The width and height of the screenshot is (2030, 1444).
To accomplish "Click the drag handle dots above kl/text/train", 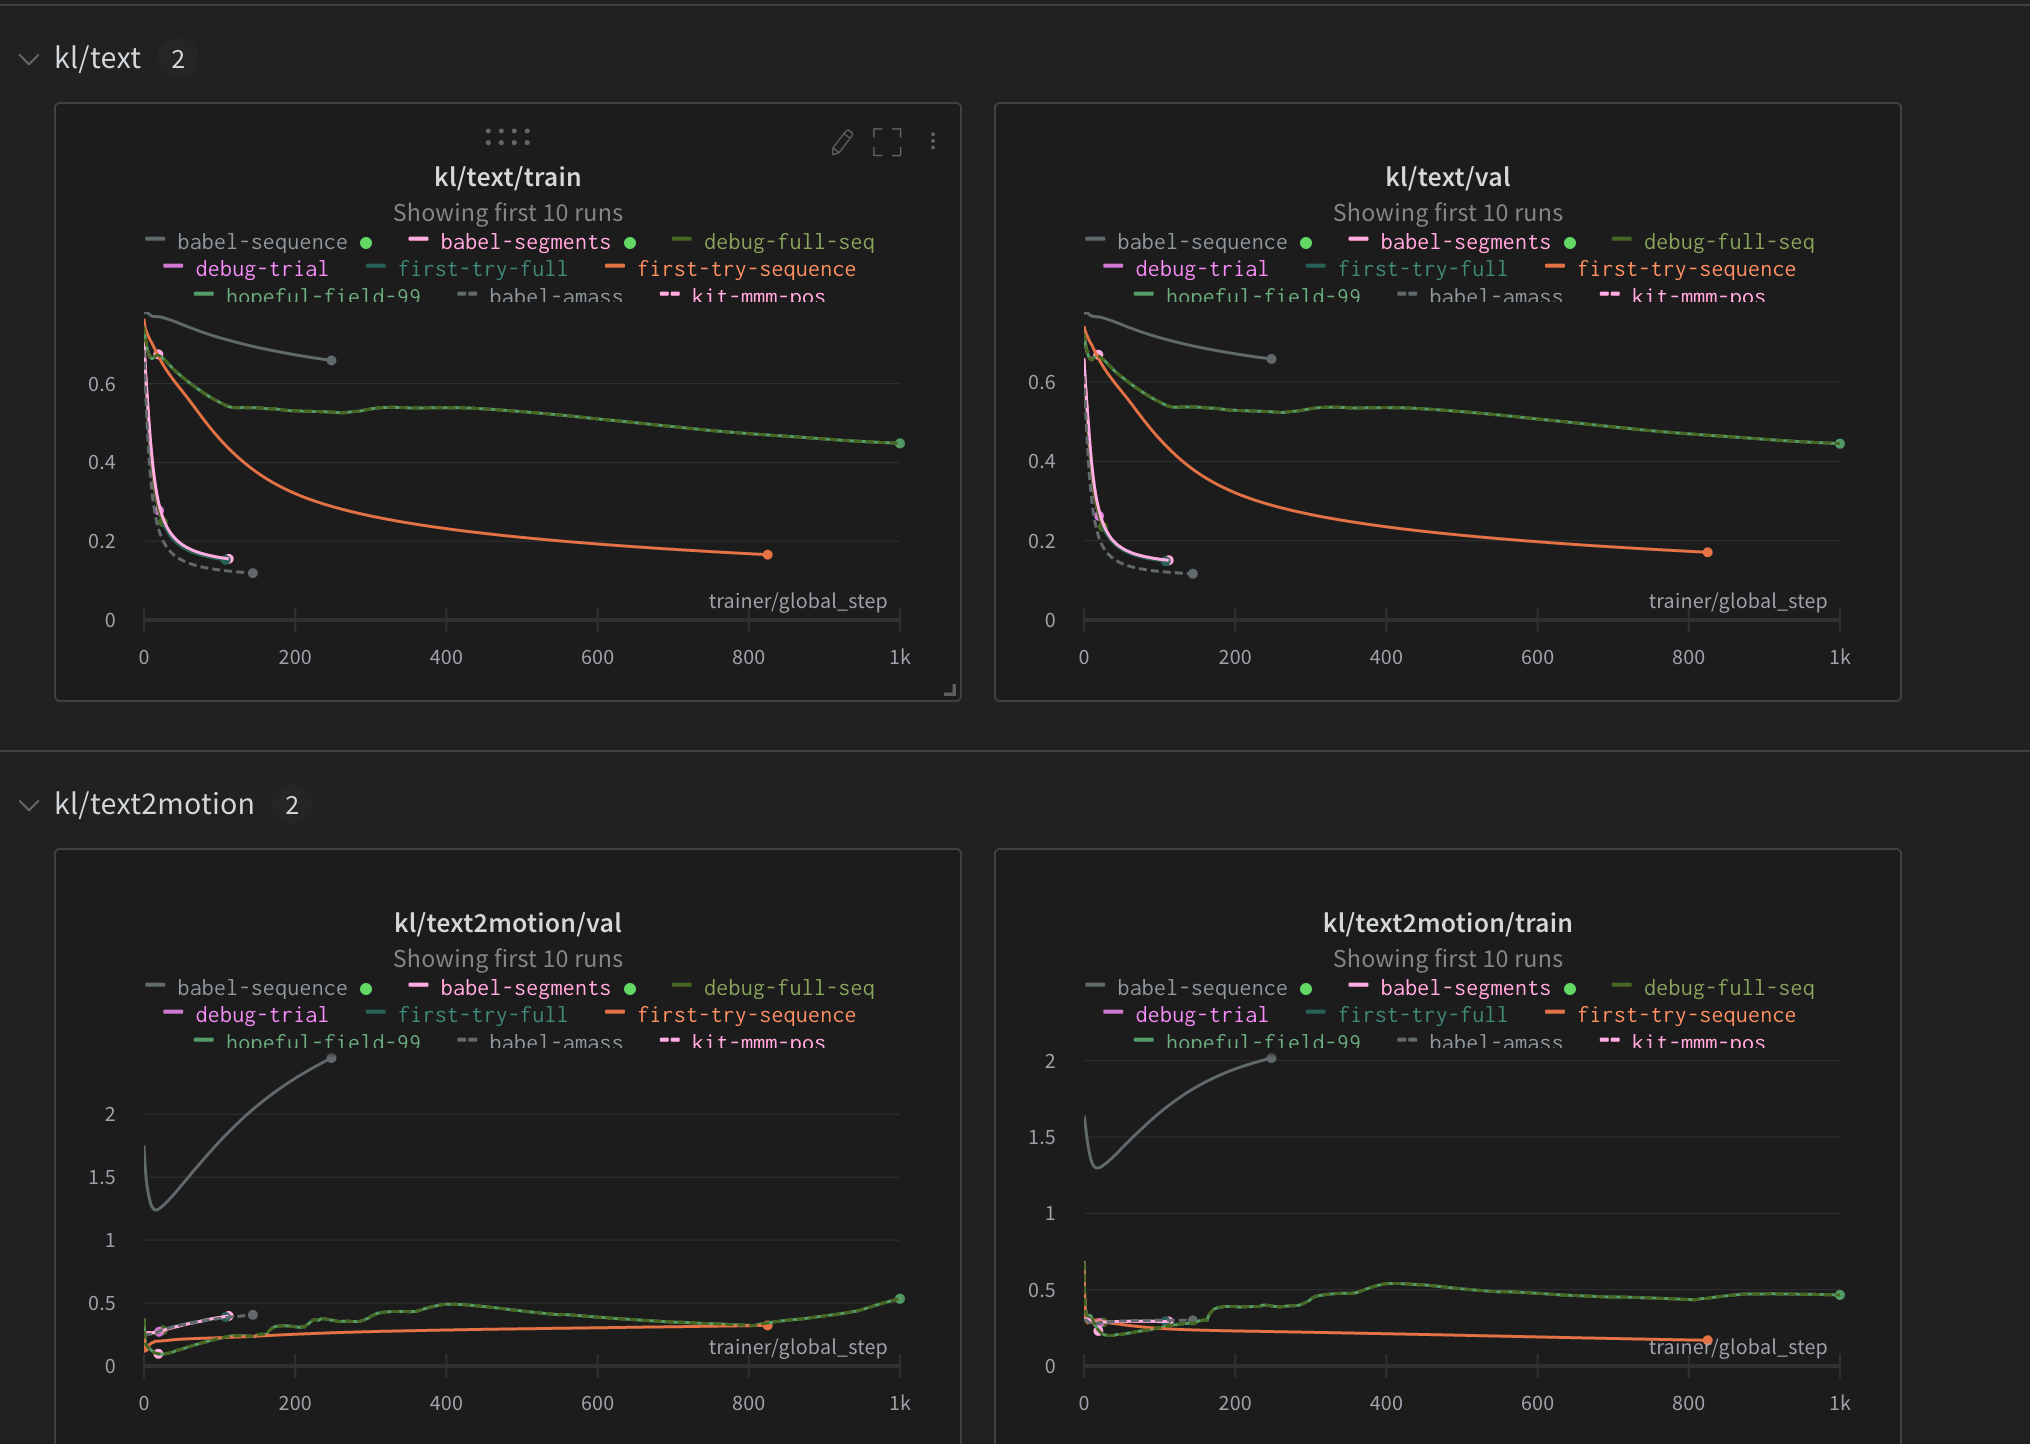I will [x=507, y=135].
